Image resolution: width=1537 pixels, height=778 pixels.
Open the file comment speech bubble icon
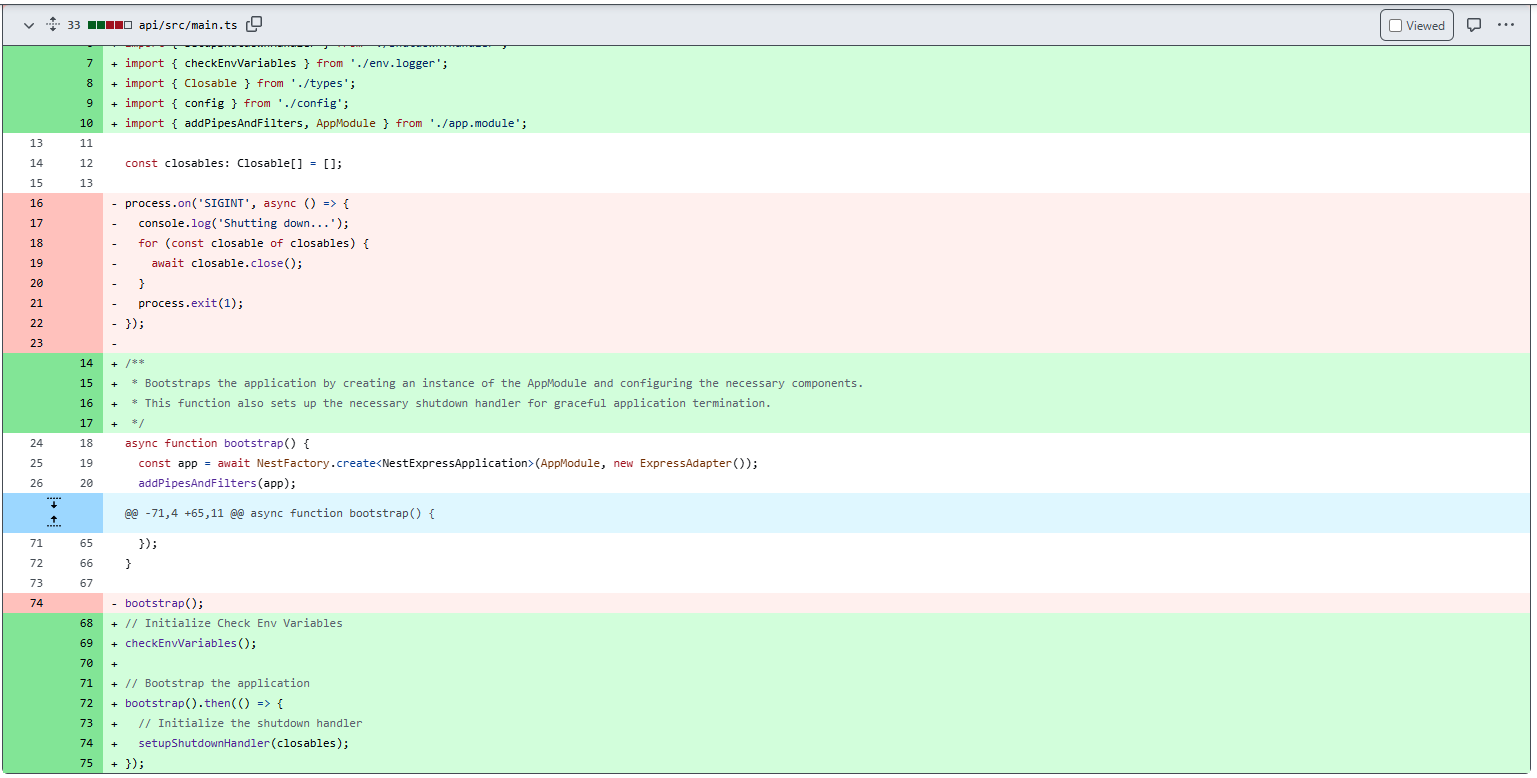1473,25
